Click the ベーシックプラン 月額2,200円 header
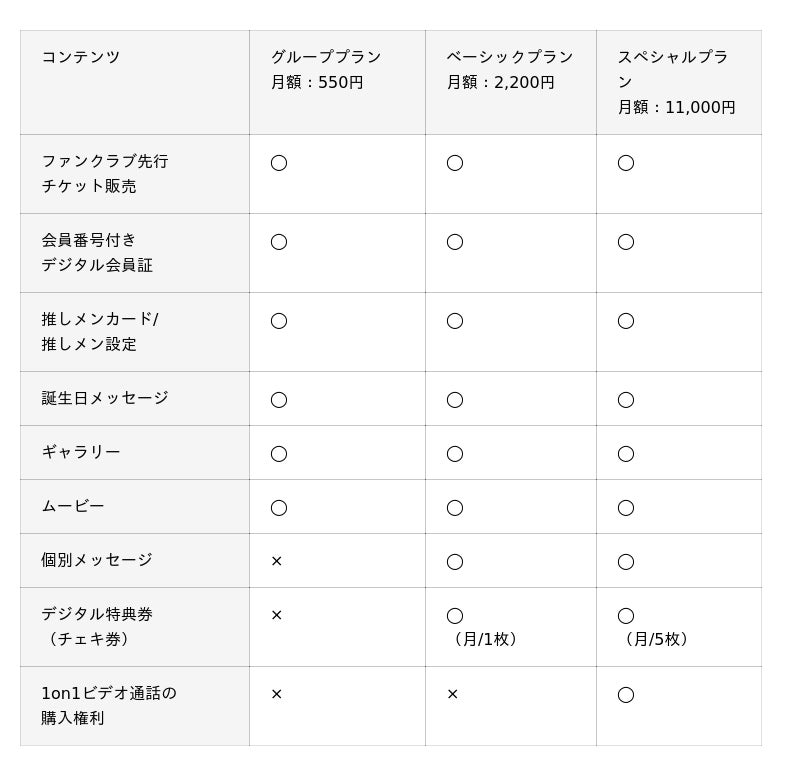Image resolution: width=800 pixels, height=776 pixels. [x=510, y=69]
